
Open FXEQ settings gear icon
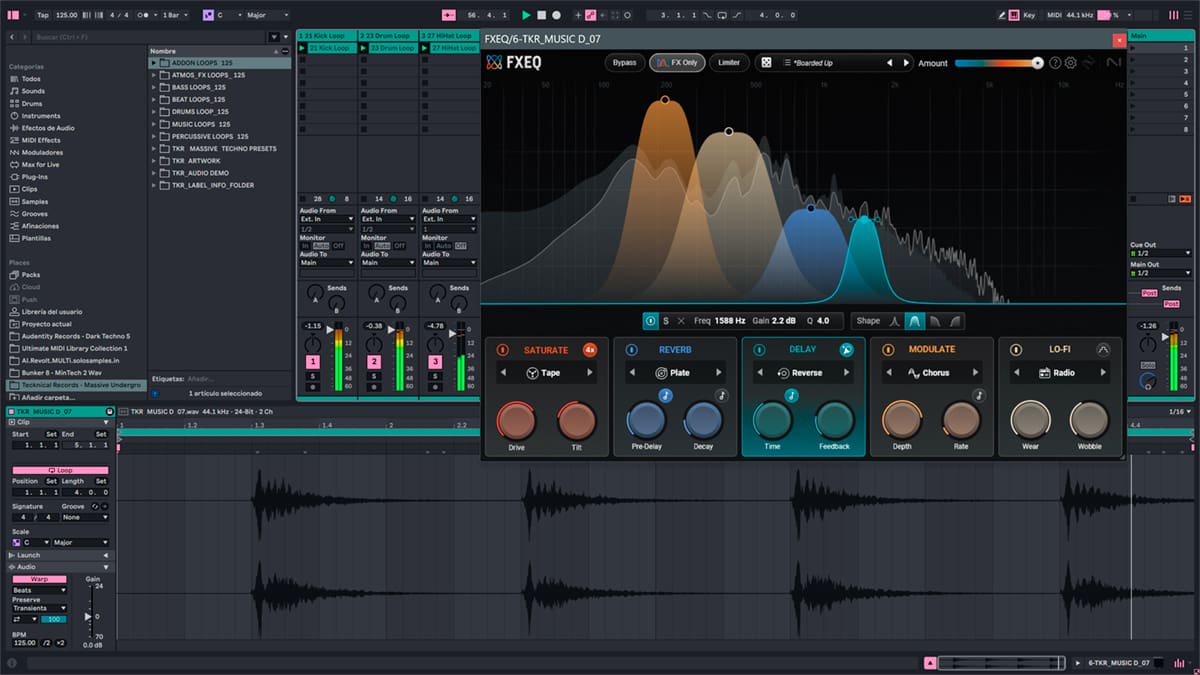click(x=1070, y=63)
